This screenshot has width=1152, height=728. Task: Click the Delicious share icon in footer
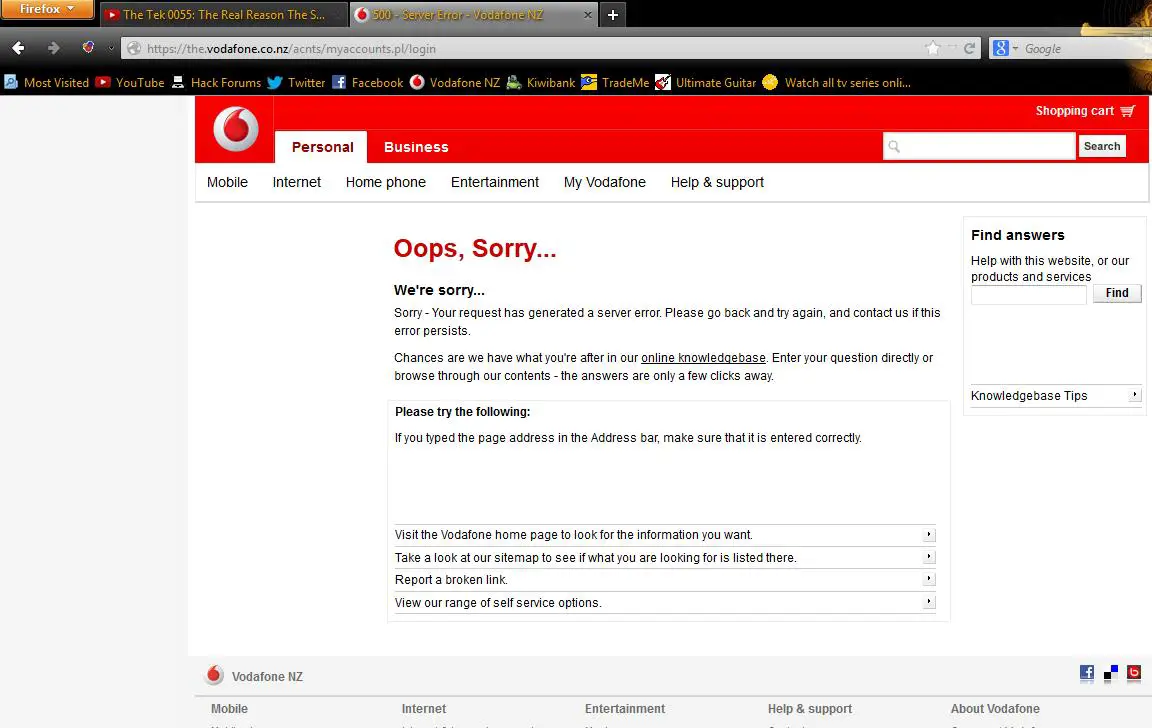point(1110,672)
